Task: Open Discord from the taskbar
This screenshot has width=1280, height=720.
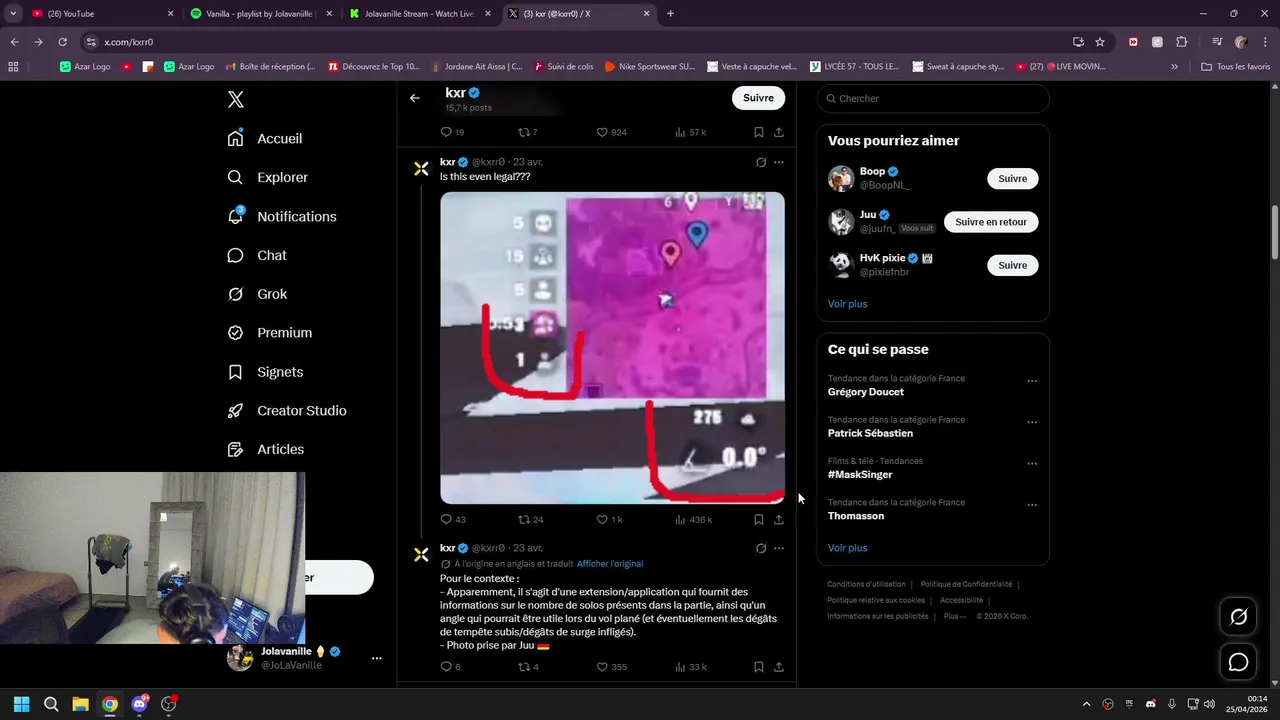Action: click(139, 704)
